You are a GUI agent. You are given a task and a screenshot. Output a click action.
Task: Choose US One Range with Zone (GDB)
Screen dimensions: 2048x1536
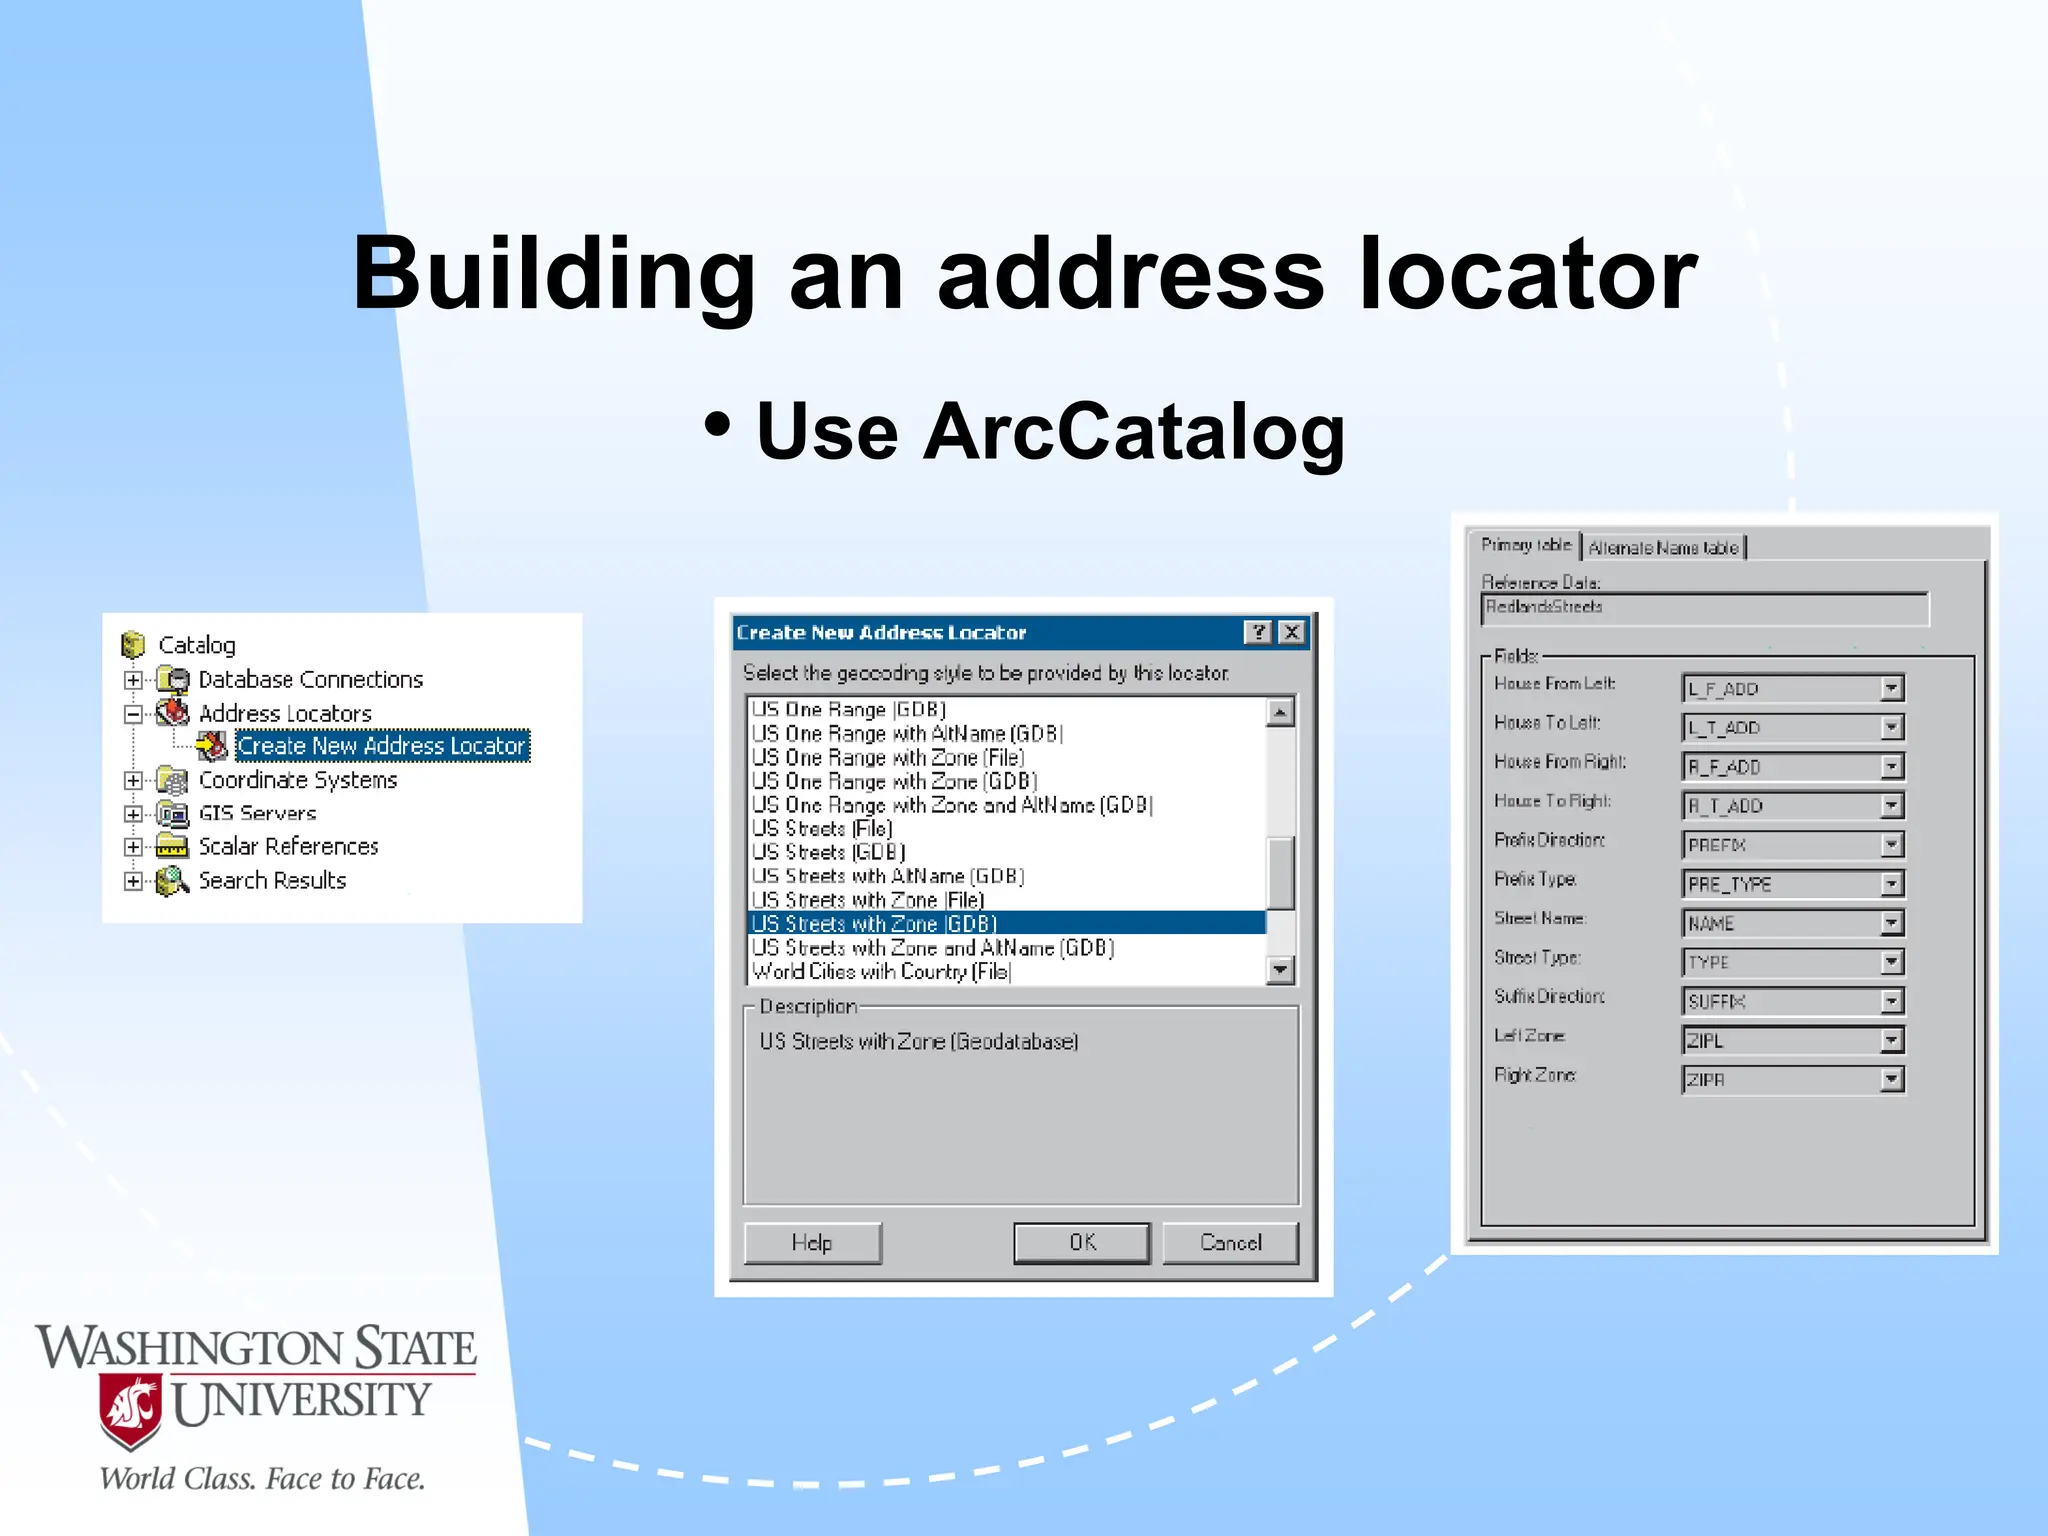coord(1007,781)
